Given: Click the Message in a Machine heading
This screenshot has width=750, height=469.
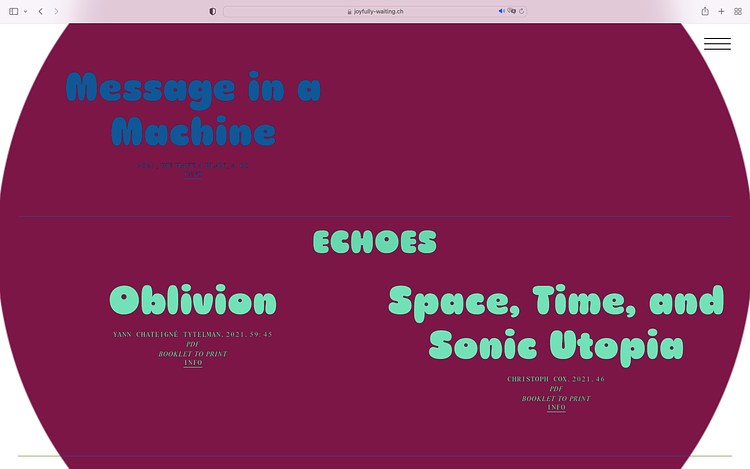Looking at the screenshot, I should coord(193,110).
